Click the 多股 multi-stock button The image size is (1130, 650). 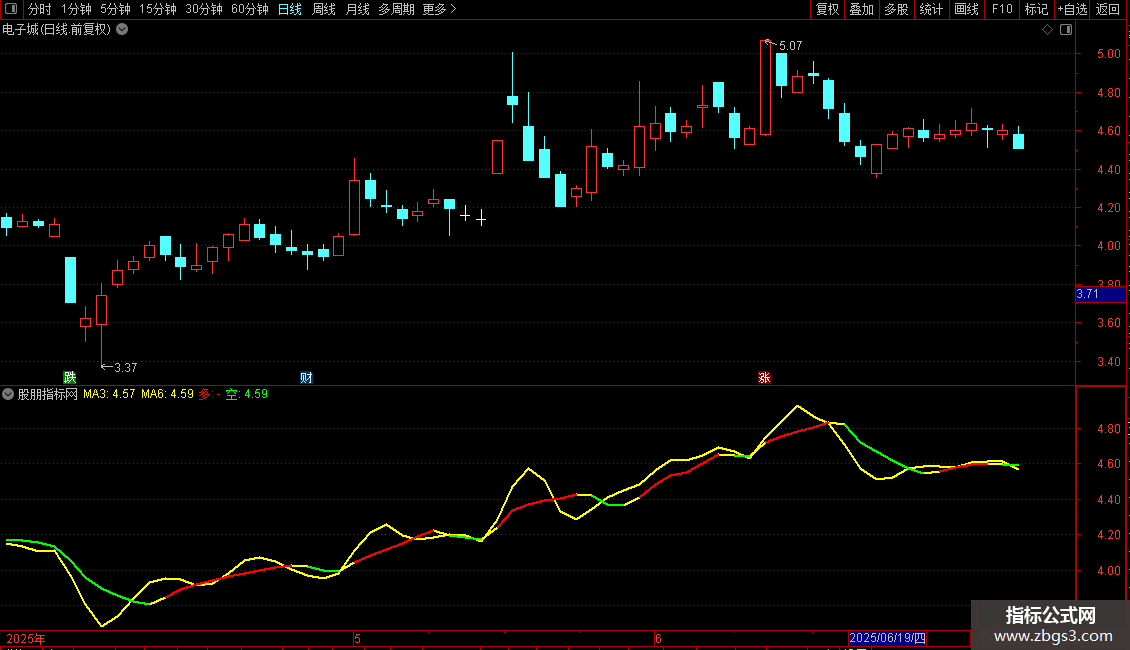pyautogui.click(x=896, y=9)
